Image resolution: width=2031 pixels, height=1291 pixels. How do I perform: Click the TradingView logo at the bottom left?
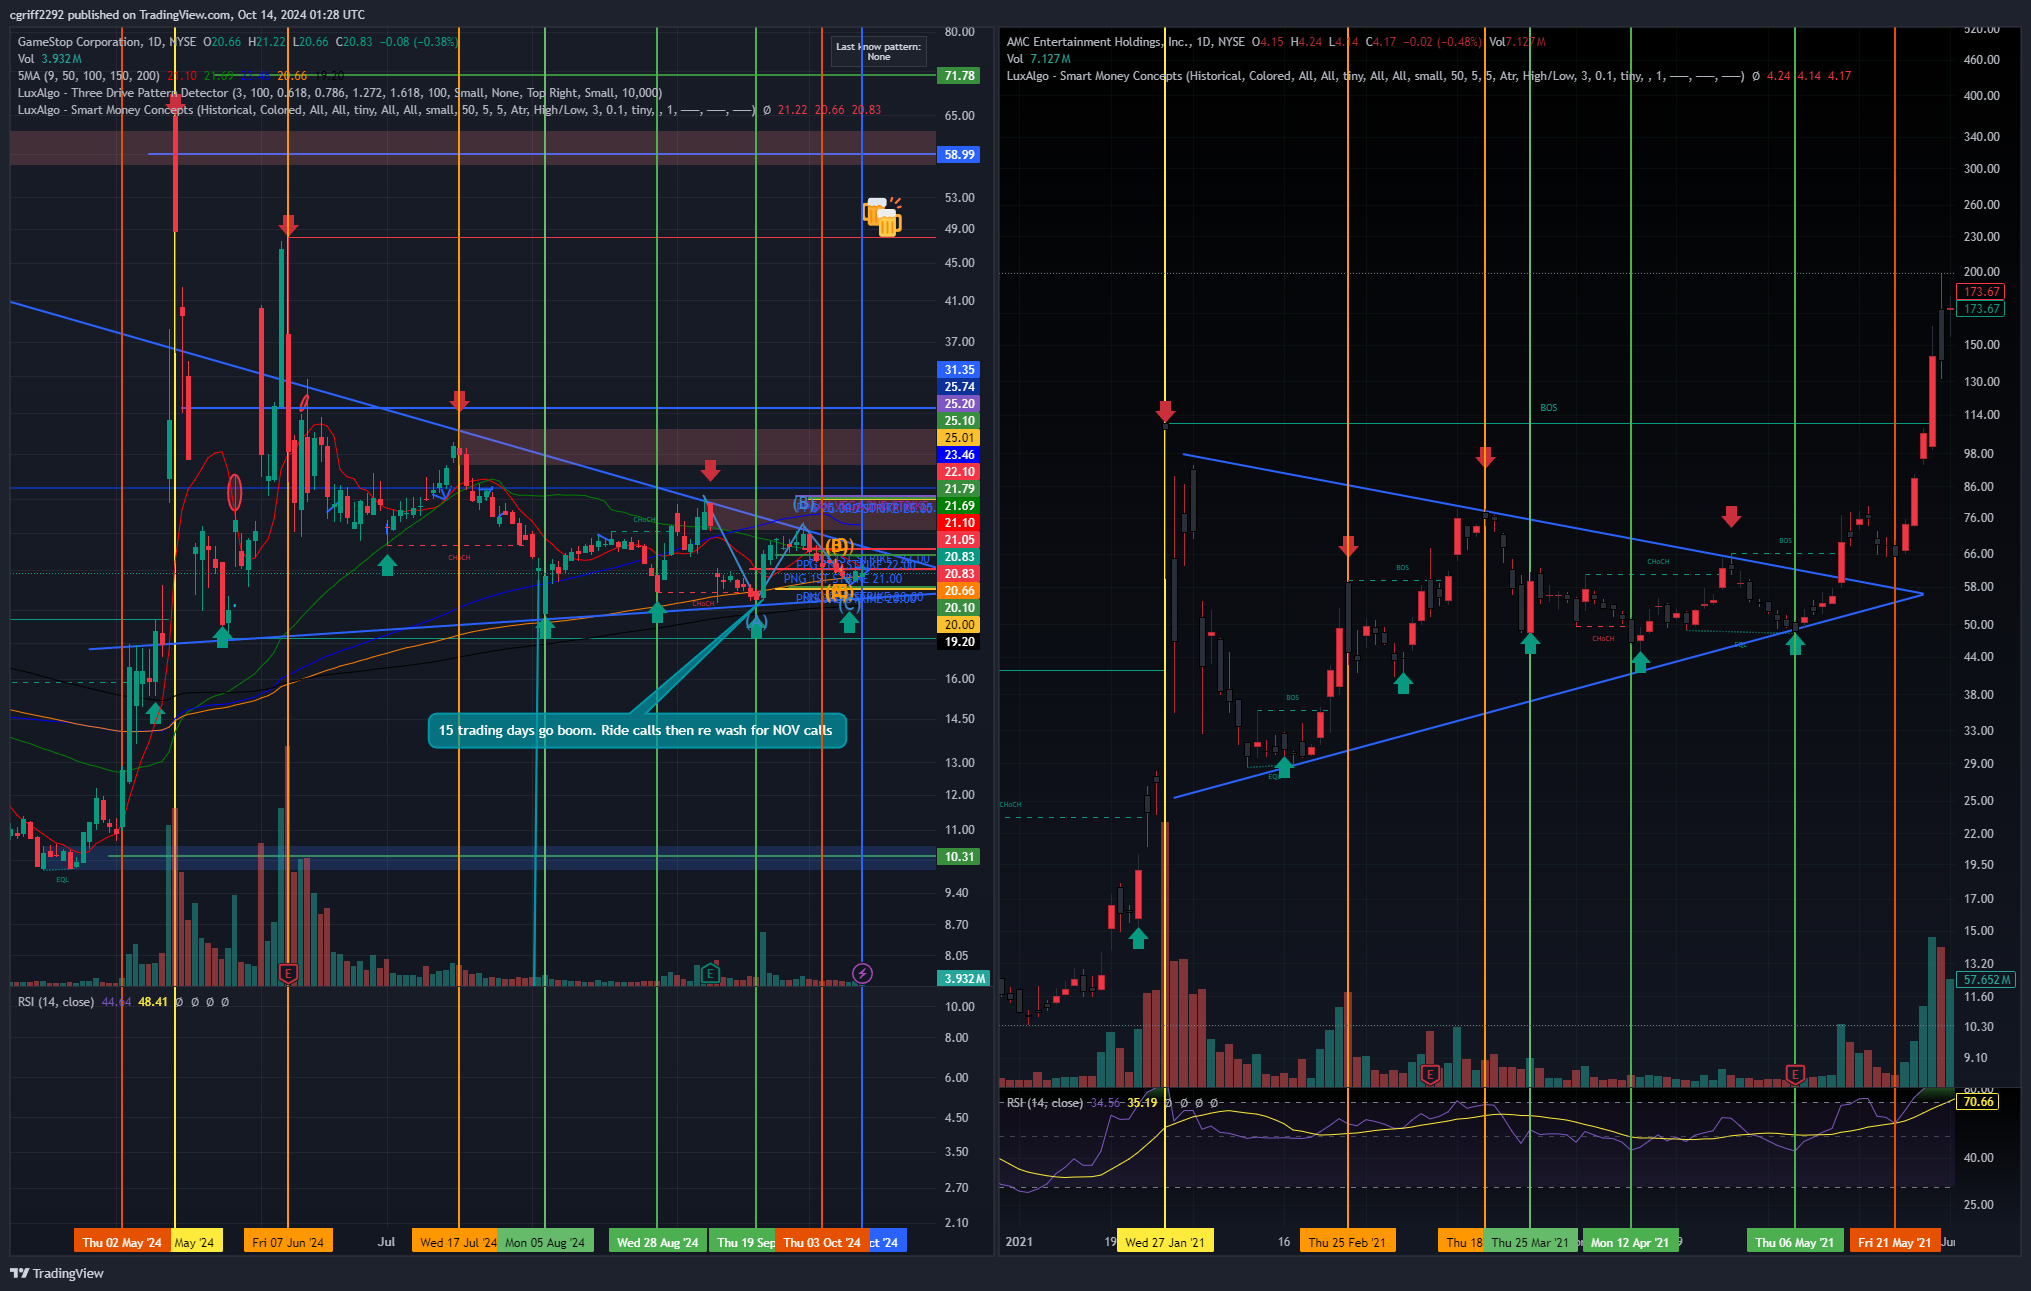point(57,1273)
